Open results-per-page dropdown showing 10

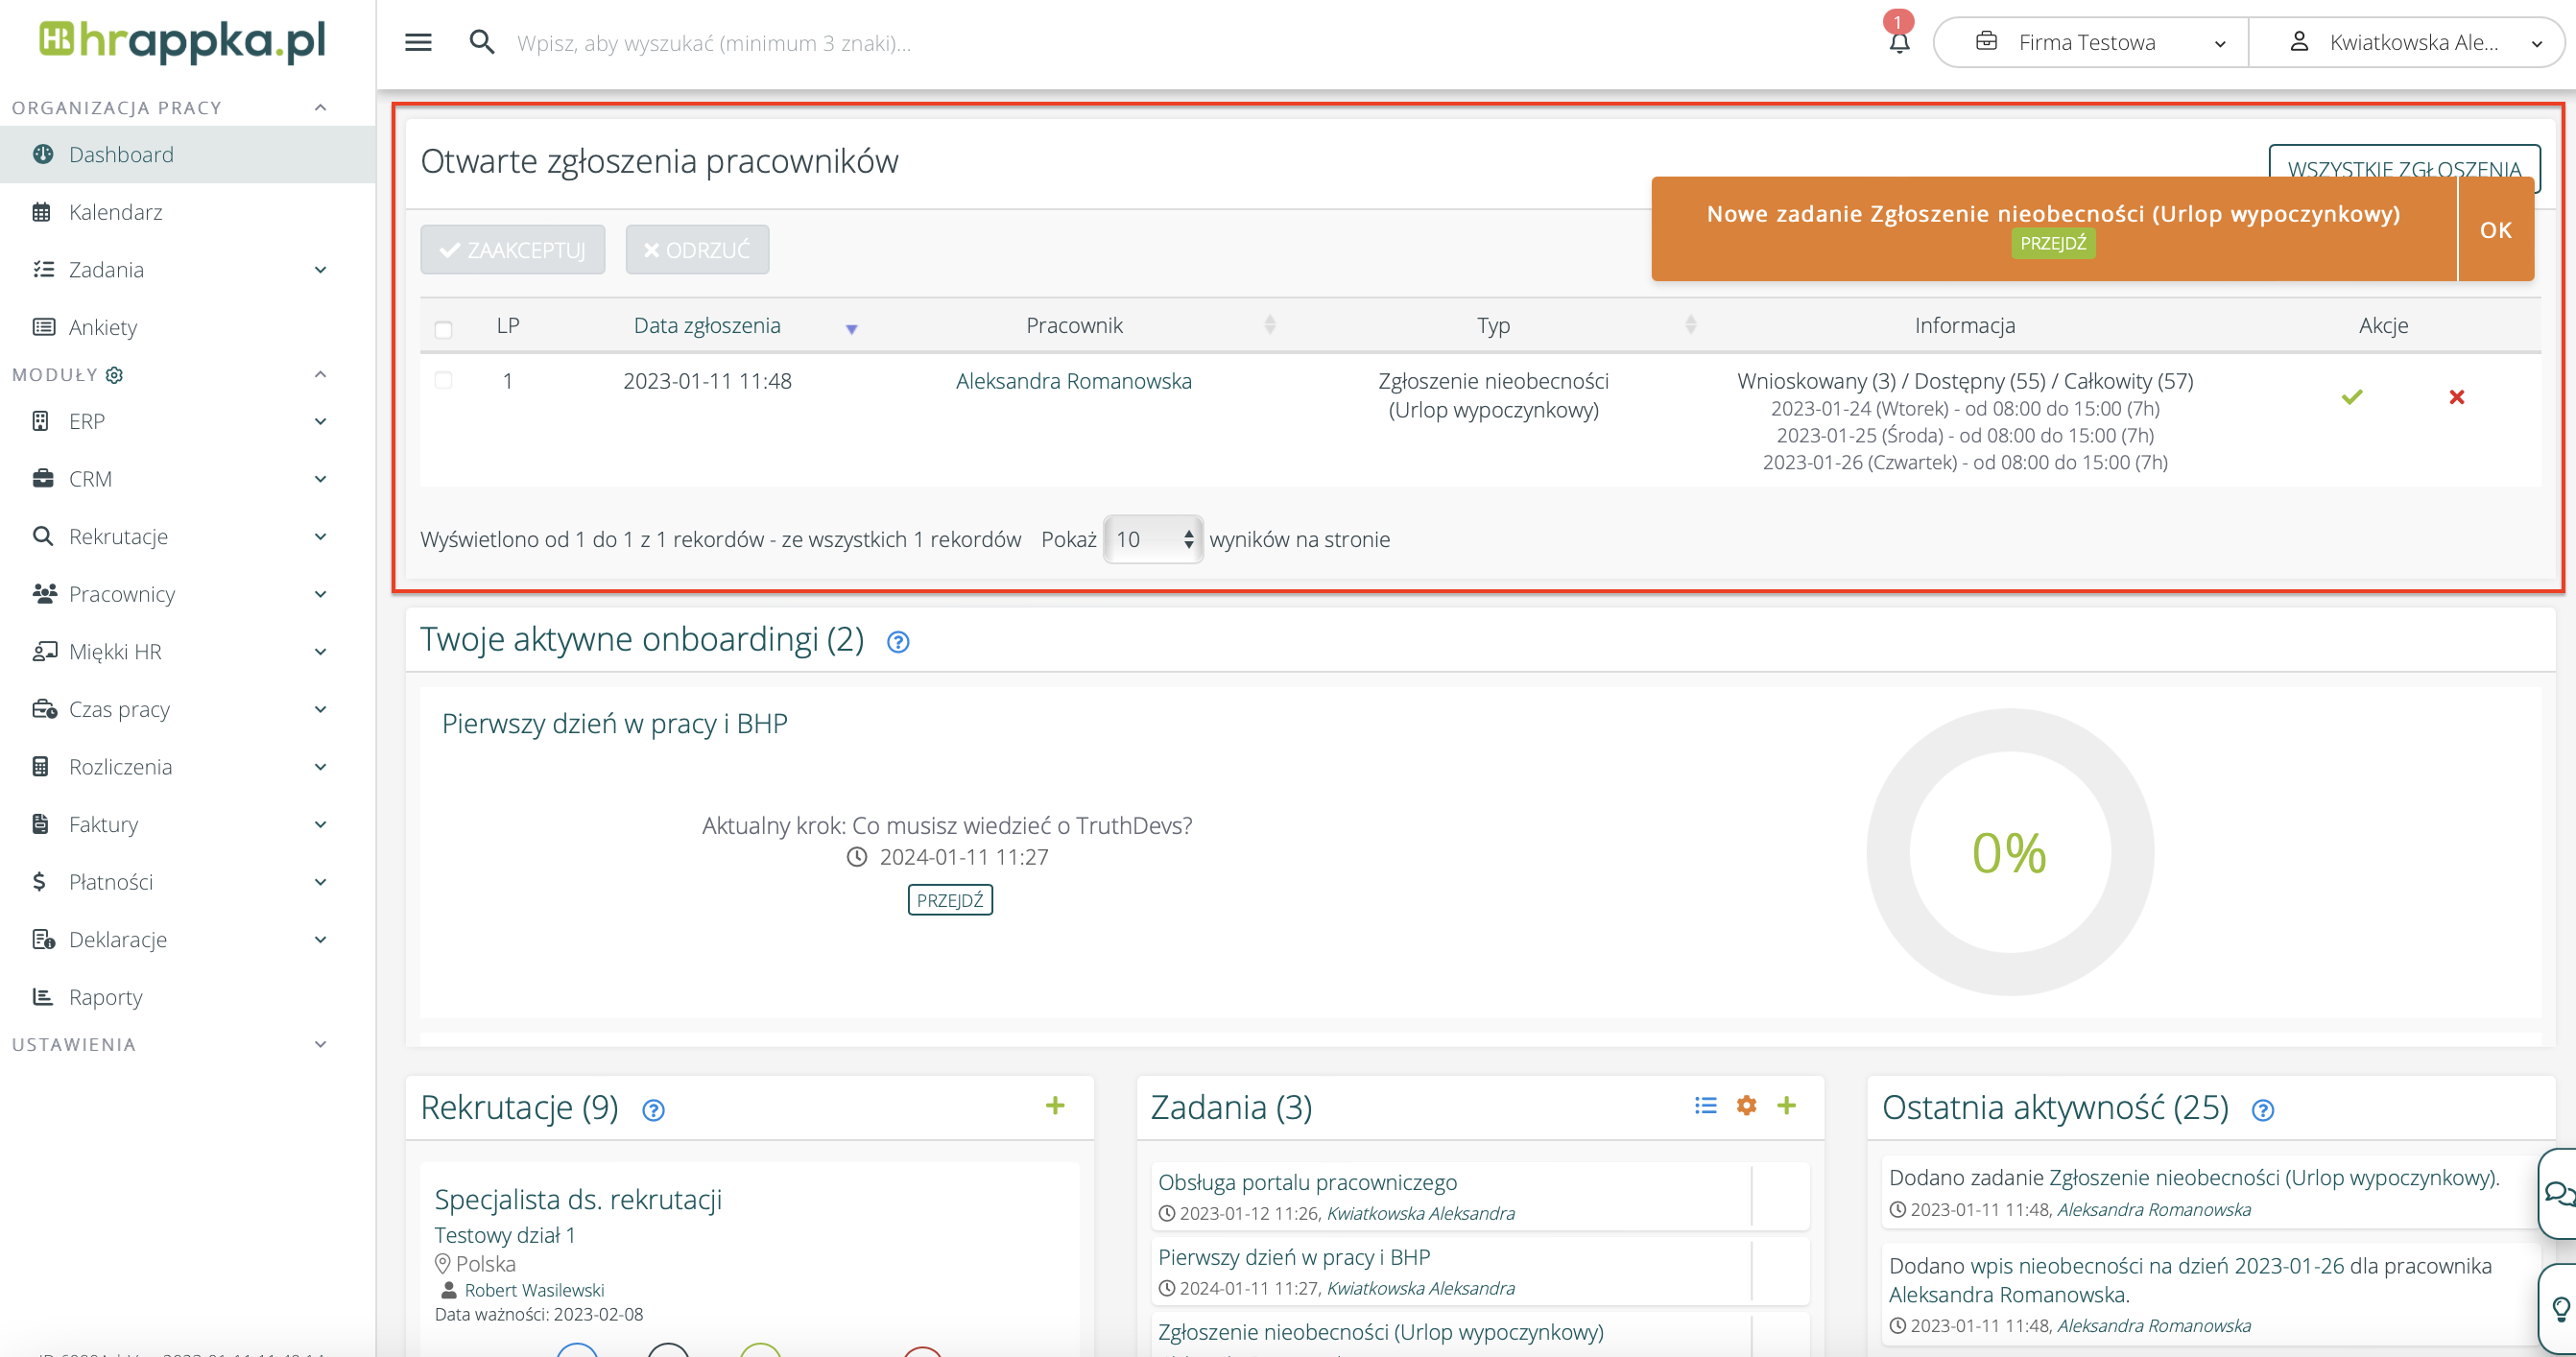[1152, 539]
